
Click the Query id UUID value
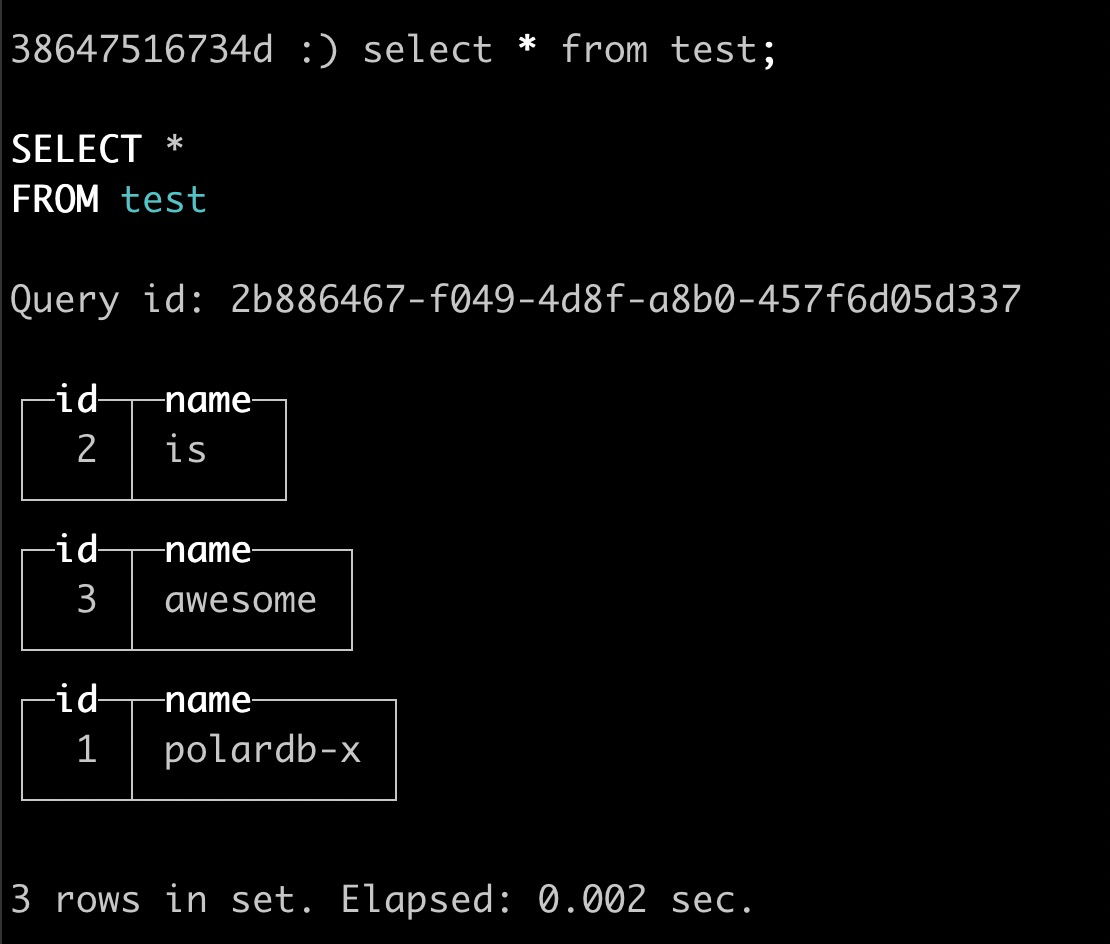[x=626, y=299]
